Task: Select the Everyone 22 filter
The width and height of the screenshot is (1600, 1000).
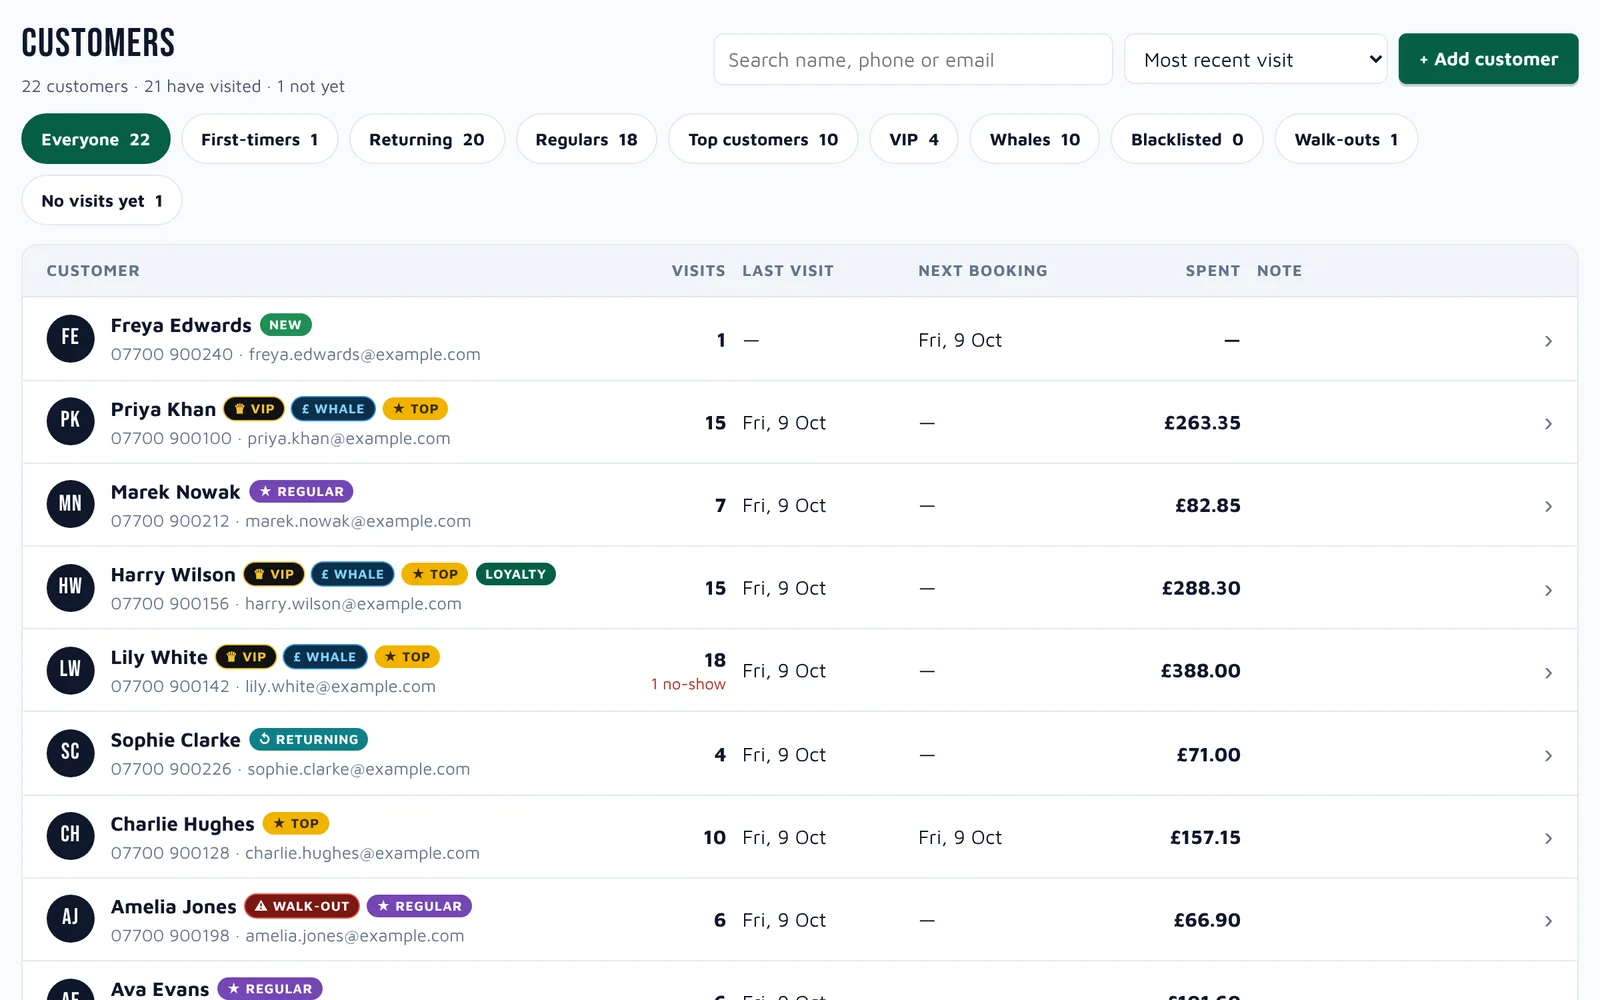Action: click(x=96, y=139)
